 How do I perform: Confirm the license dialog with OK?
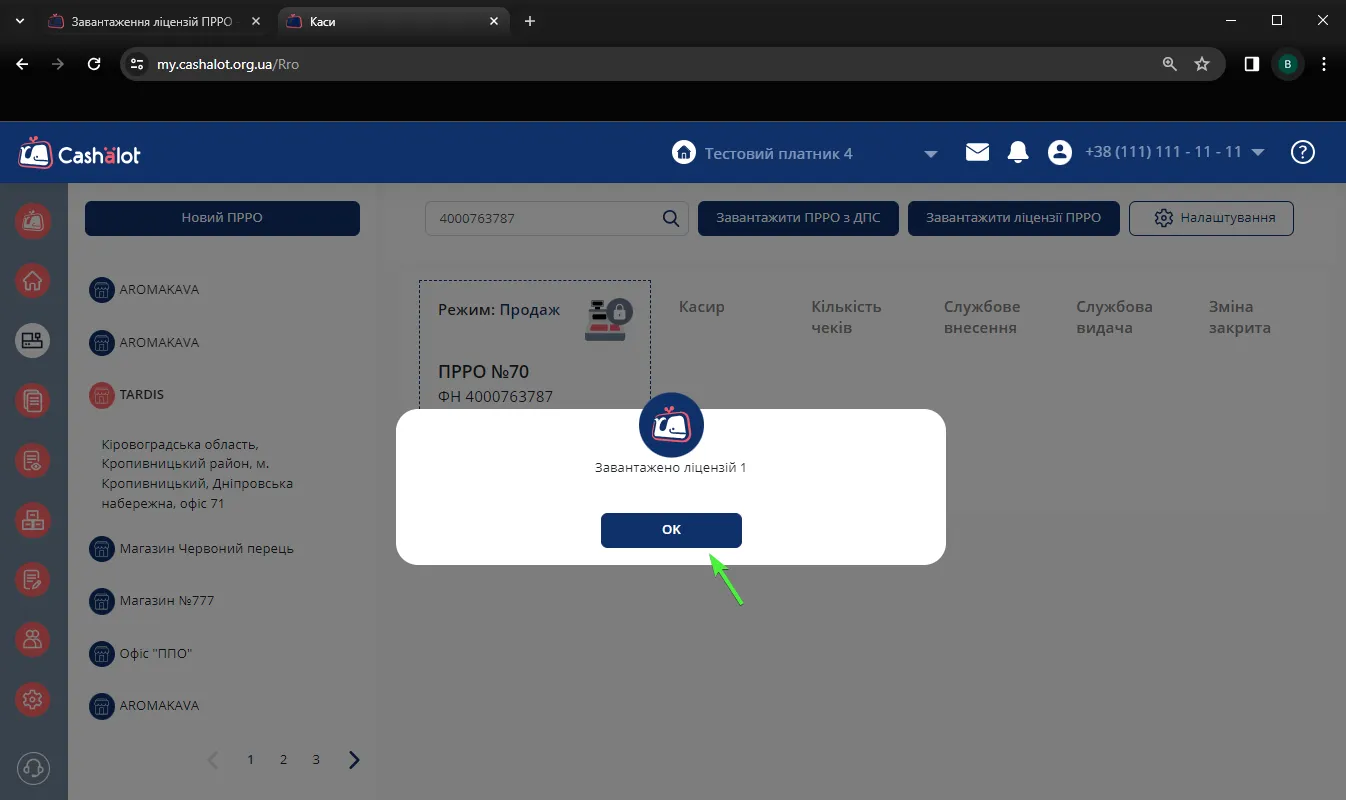671,530
